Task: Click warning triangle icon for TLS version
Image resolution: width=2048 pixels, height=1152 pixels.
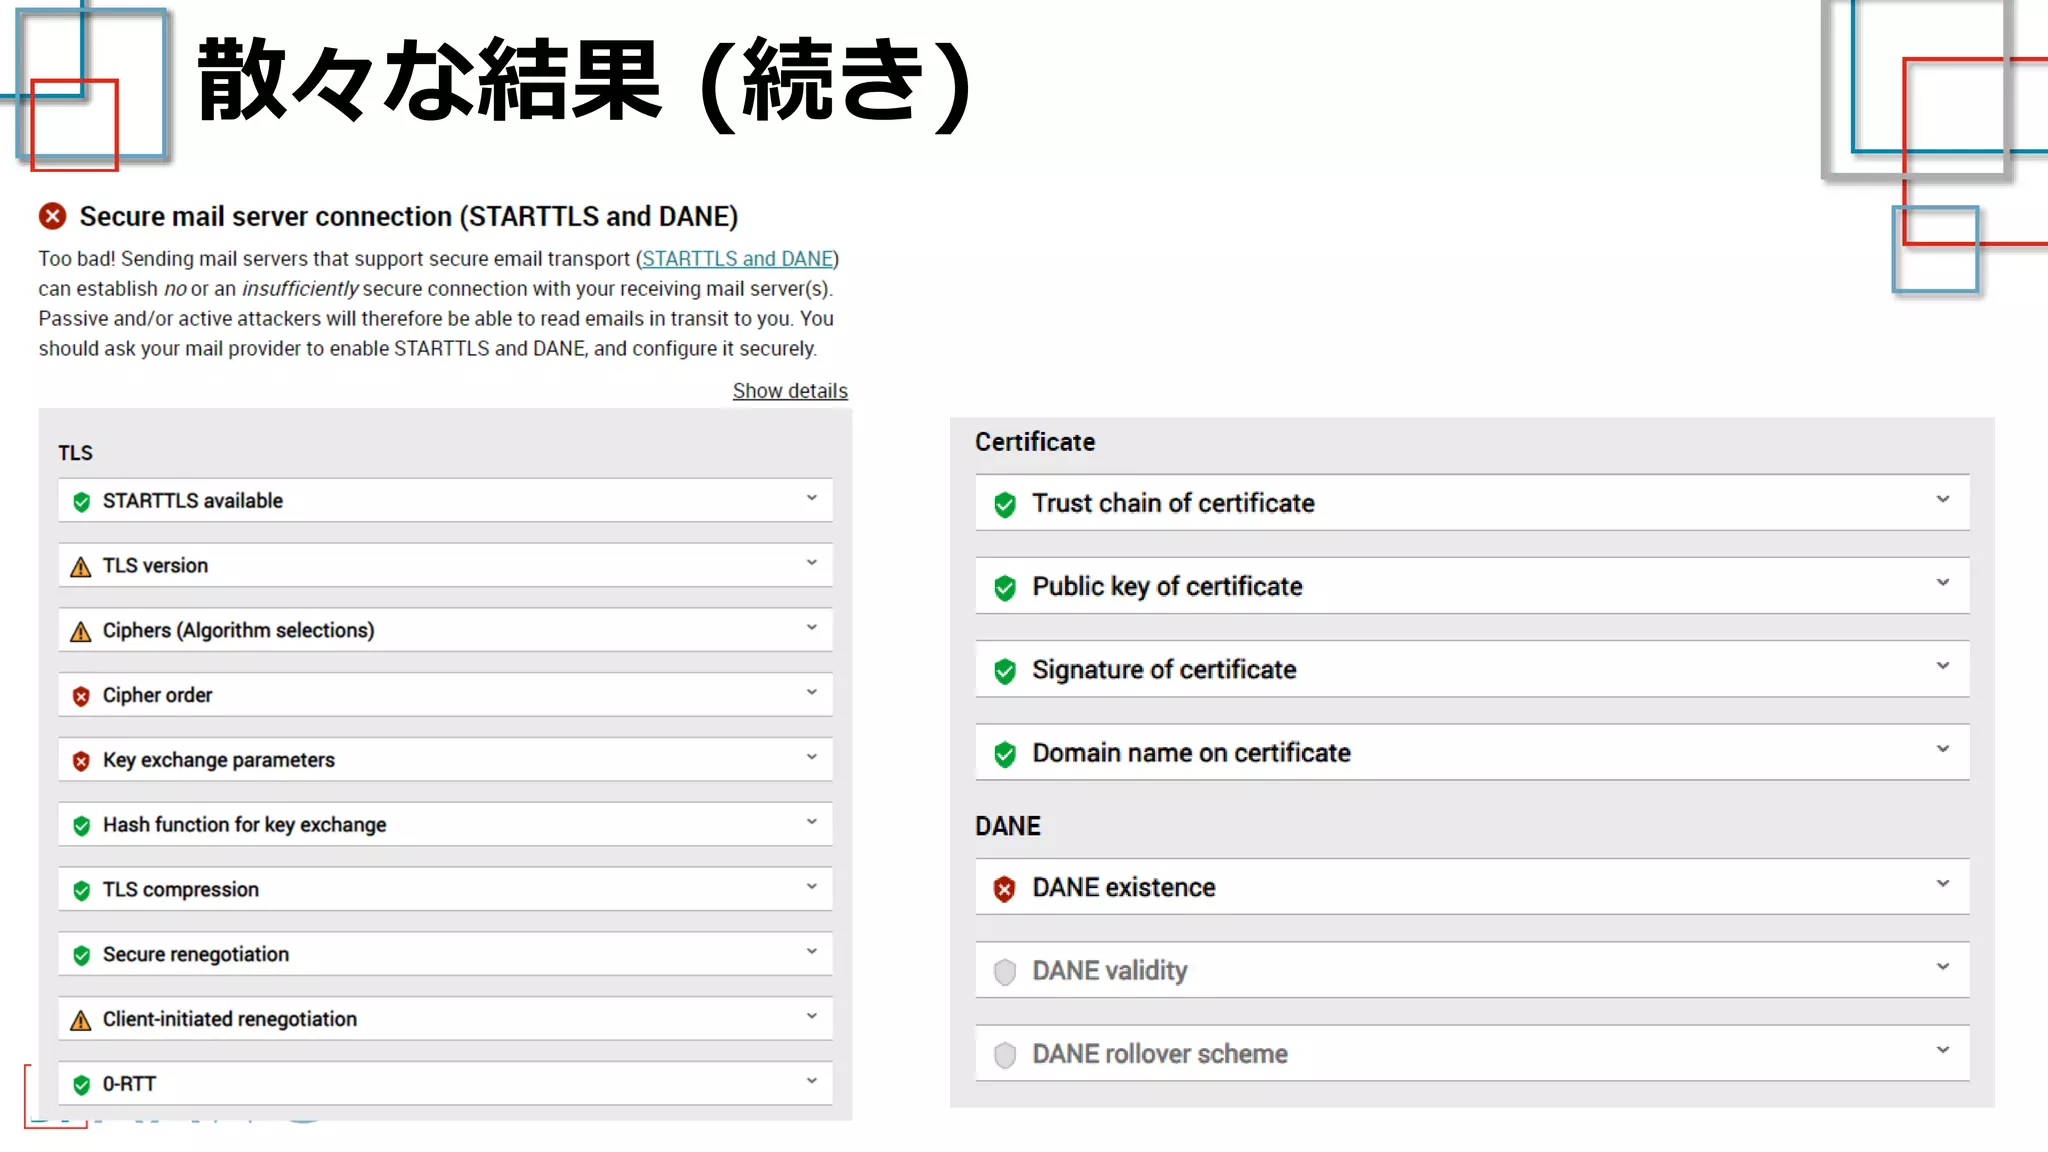Action: coord(81,567)
